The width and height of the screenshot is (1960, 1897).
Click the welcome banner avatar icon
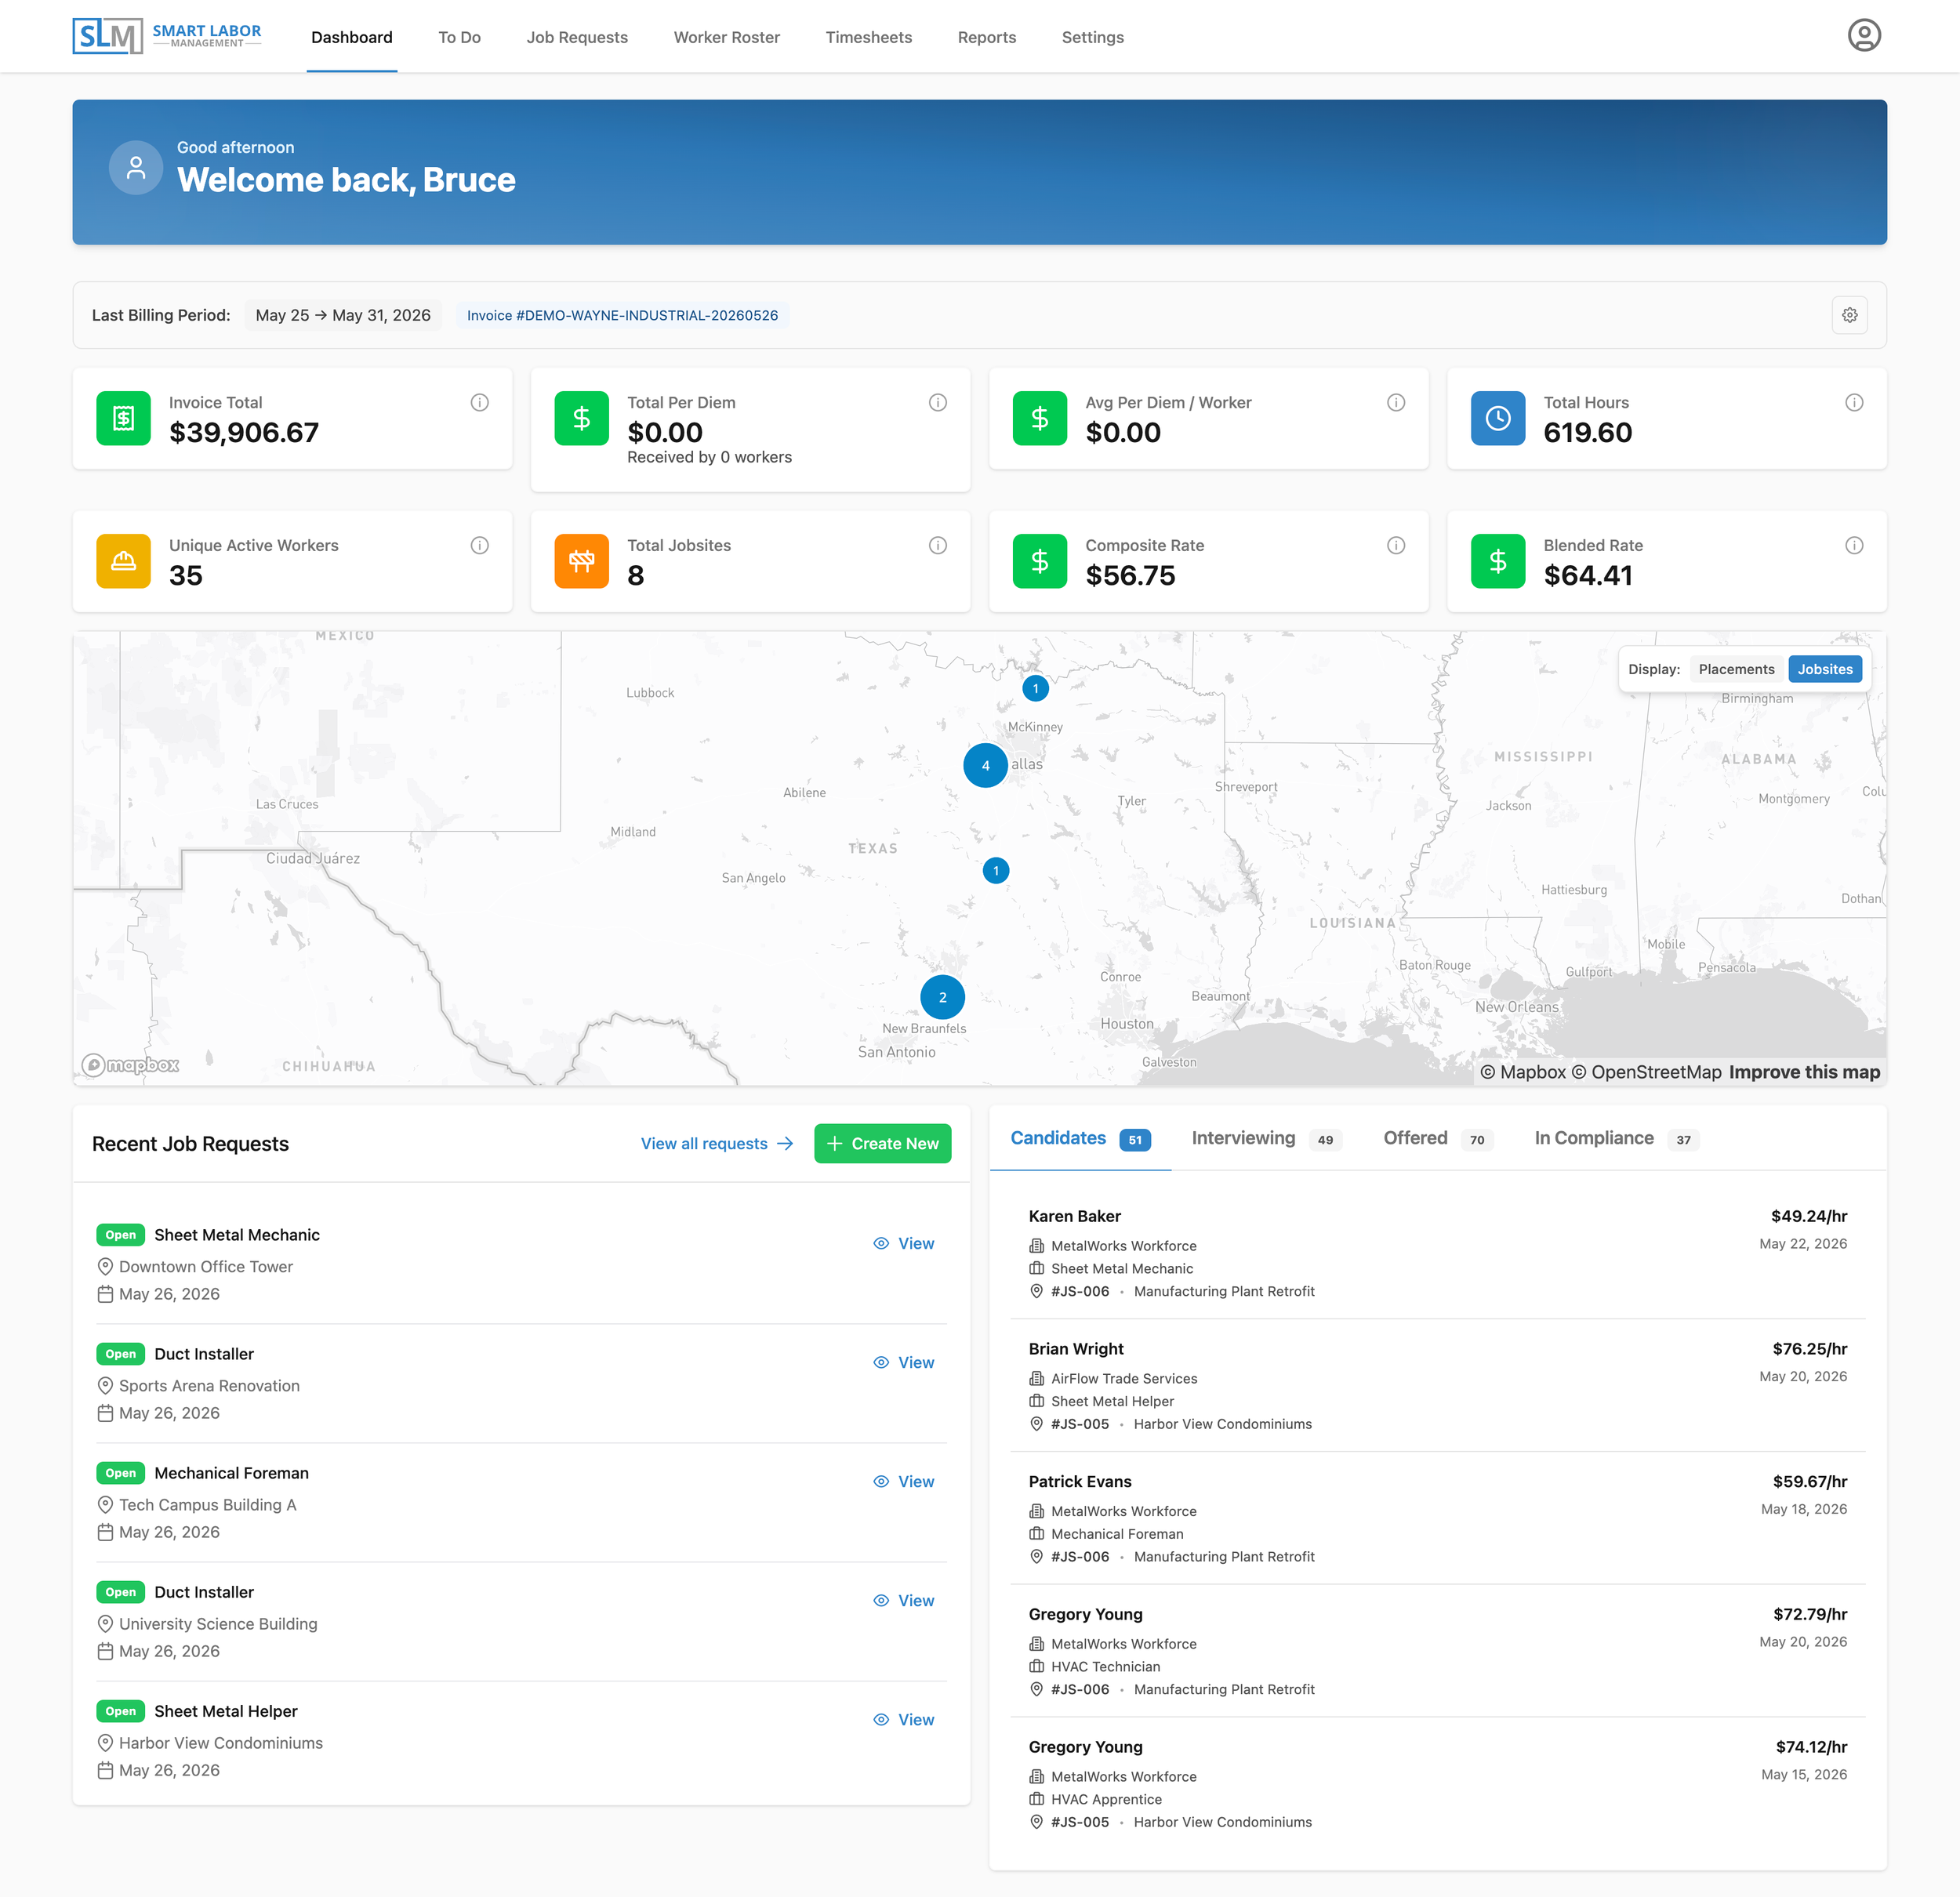[x=136, y=167]
